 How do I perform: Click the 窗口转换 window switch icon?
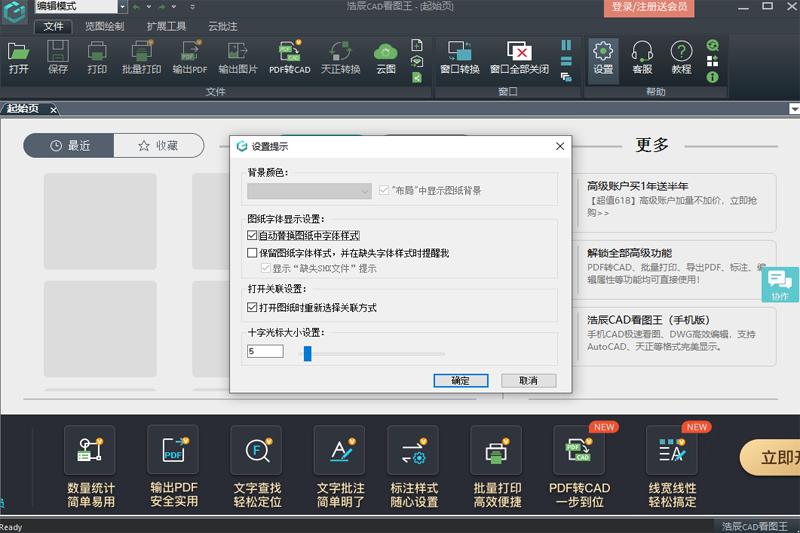click(460, 58)
